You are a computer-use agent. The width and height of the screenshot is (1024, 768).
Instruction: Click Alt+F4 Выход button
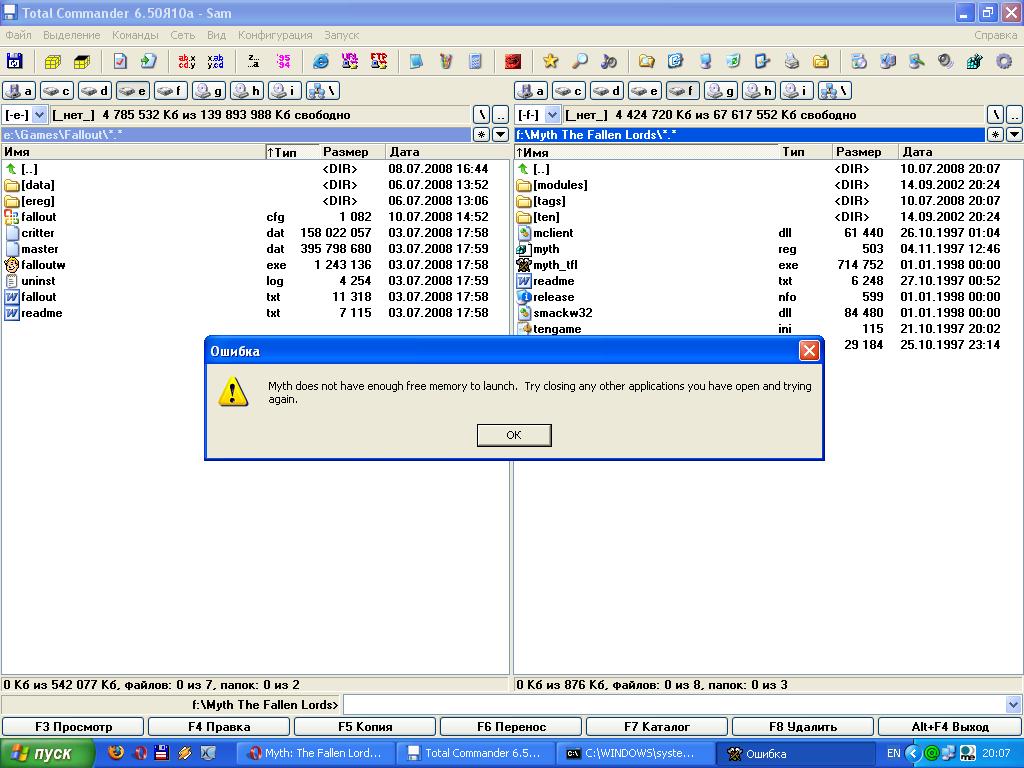pyautogui.click(x=950, y=726)
